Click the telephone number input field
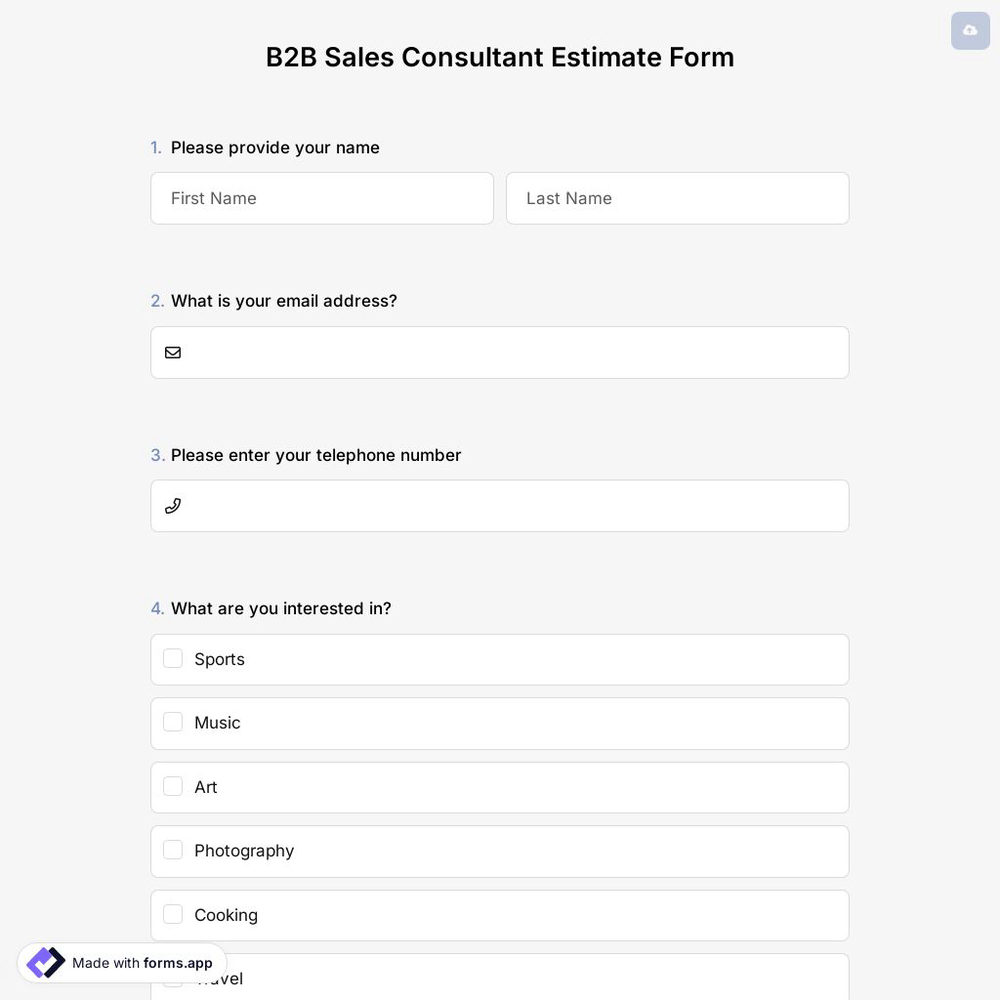Viewport: 1000px width, 1000px height. click(500, 505)
